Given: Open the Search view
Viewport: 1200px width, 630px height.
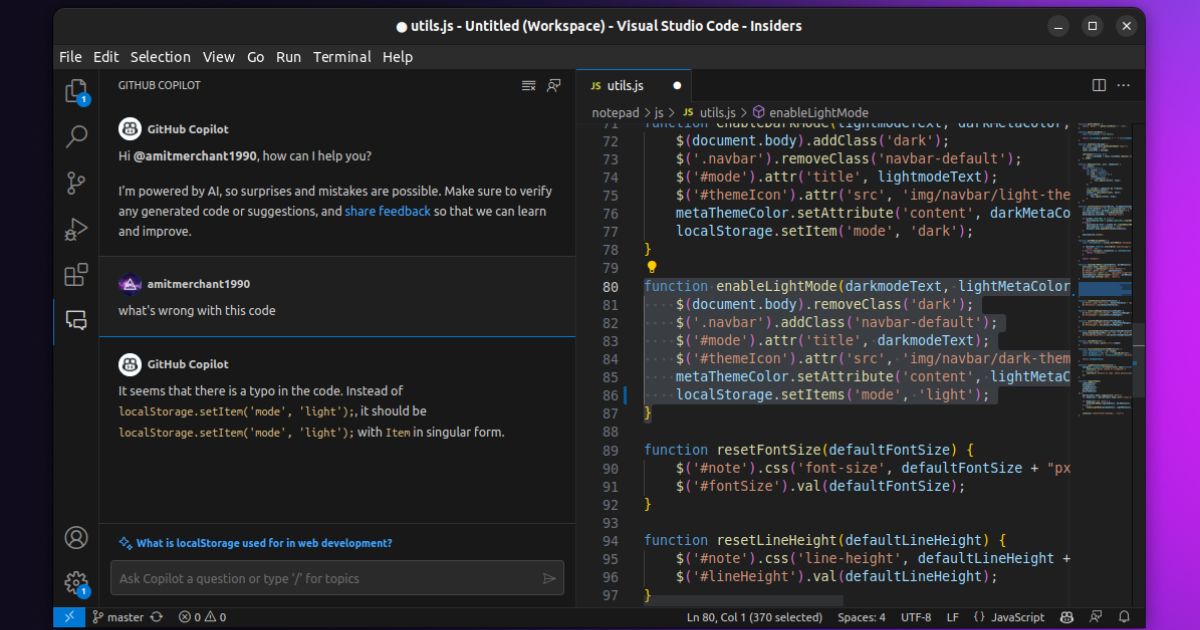Looking at the screenshot, I should coord(76,137).
